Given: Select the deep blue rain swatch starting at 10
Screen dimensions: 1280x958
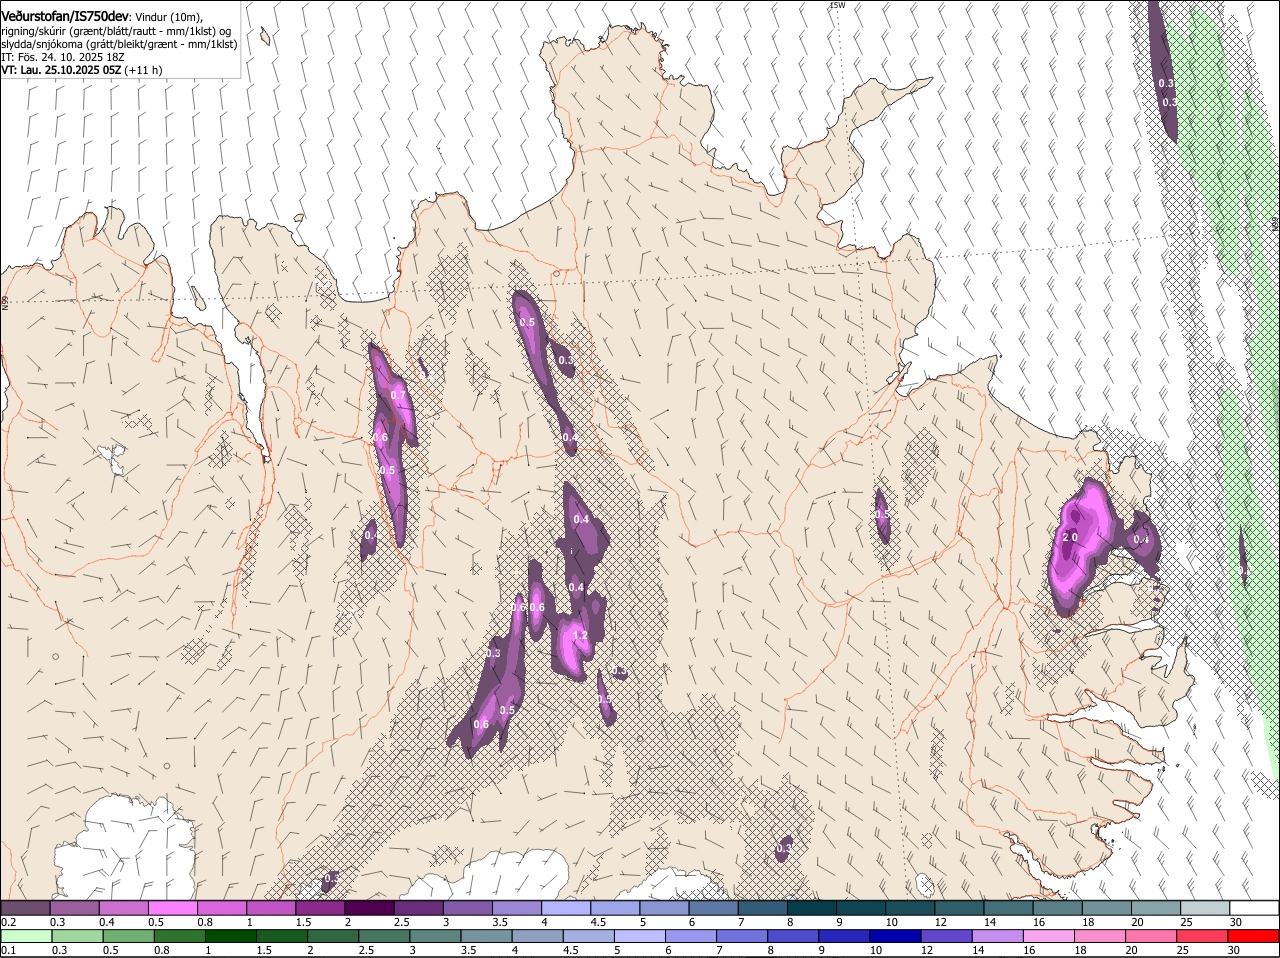Looking at the screenshot, I should coord(895,936).
